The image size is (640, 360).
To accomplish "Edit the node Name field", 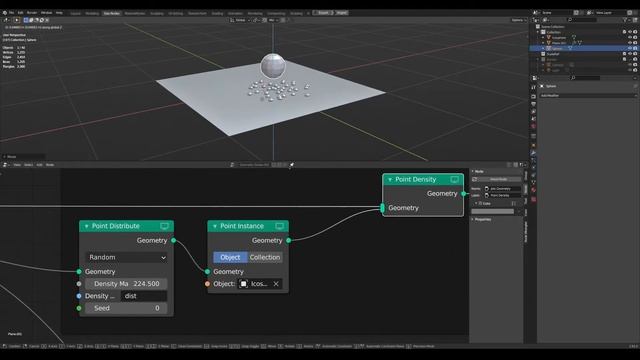I will coord(502,189).
